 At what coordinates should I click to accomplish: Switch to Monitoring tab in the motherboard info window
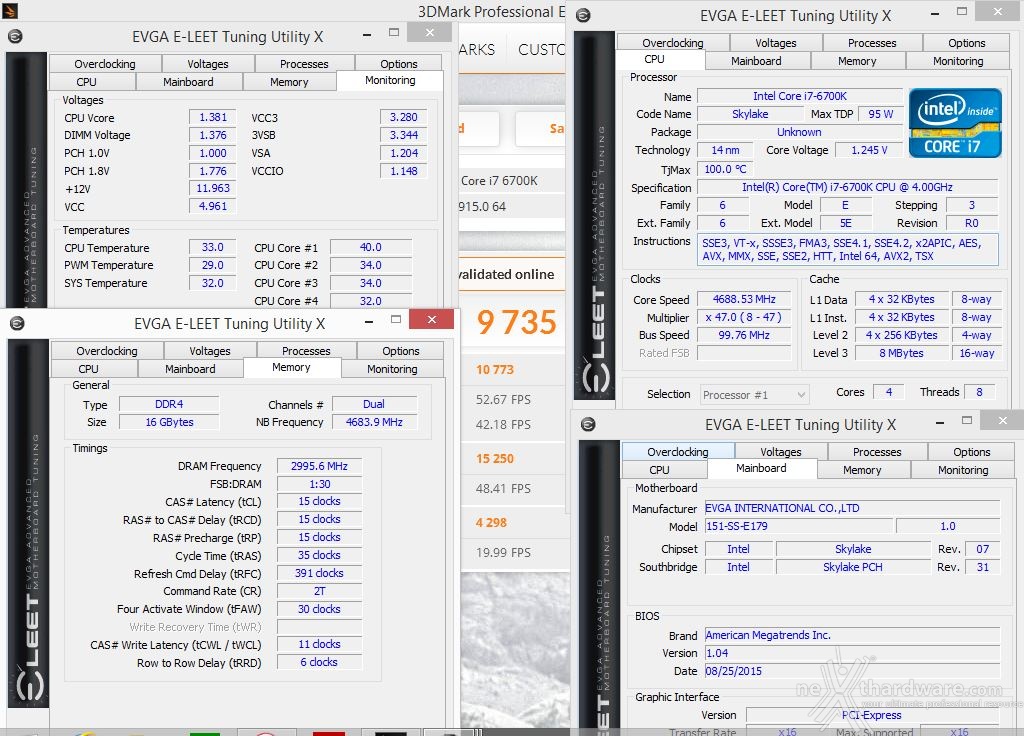pos(963,470)
